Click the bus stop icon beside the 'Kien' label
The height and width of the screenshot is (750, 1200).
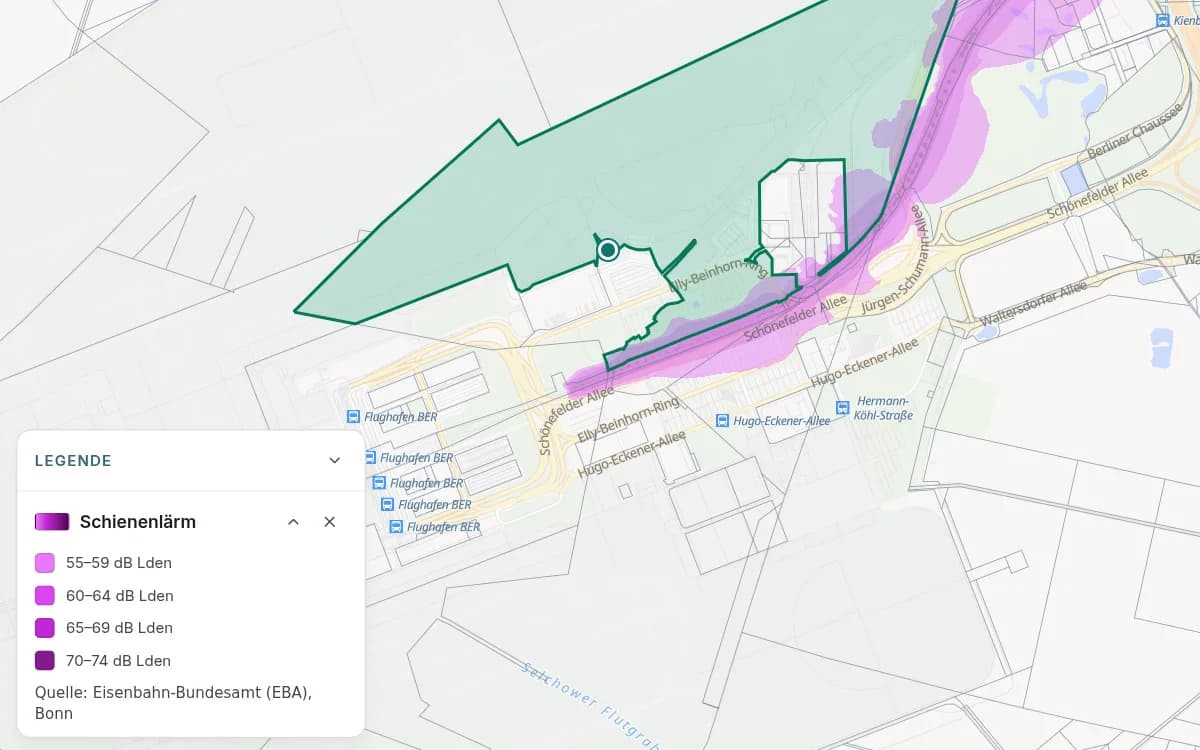1163,20
